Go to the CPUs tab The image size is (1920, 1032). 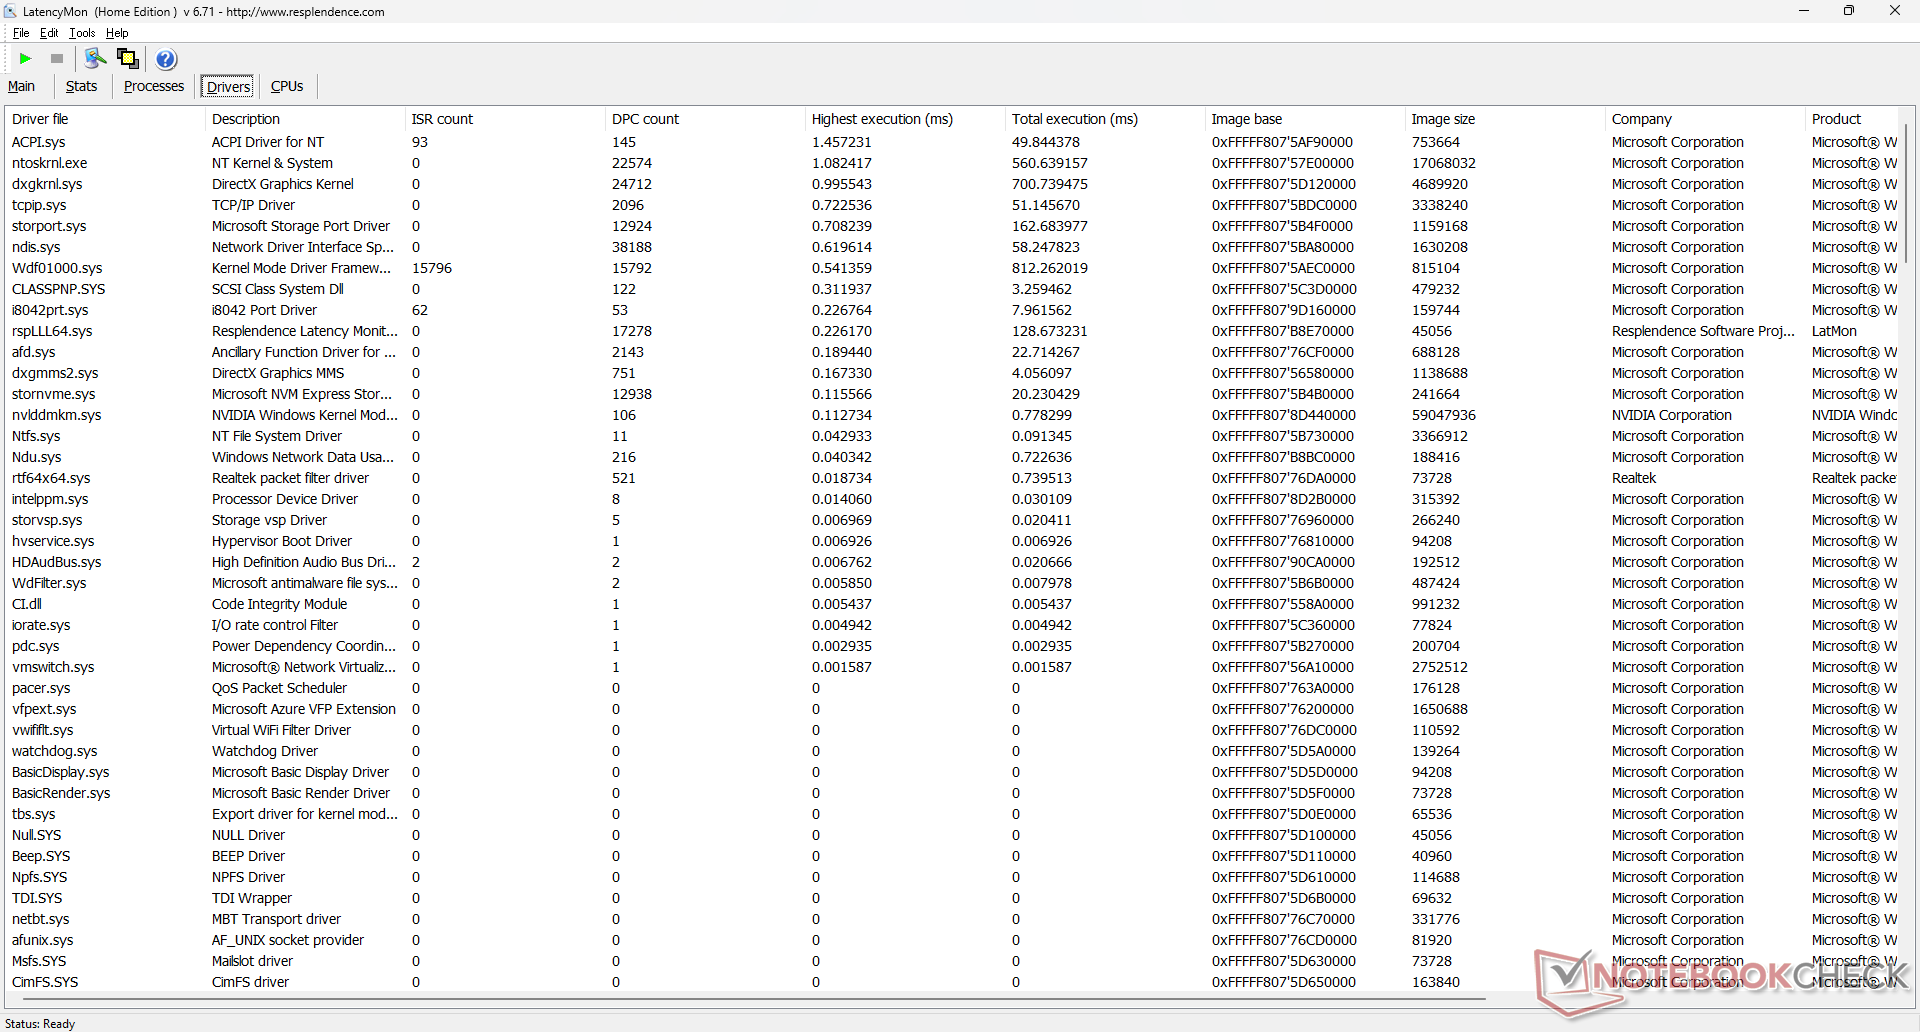[287, 87]
